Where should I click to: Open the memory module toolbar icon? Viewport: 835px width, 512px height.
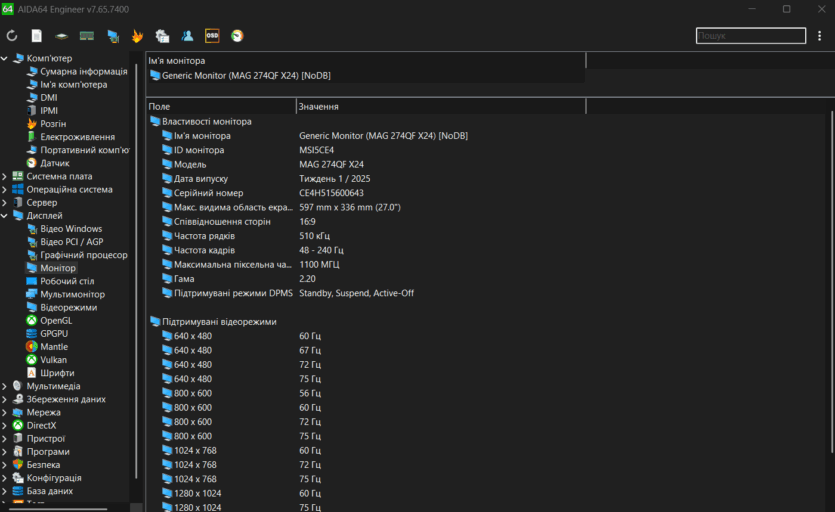pos(87,36)
